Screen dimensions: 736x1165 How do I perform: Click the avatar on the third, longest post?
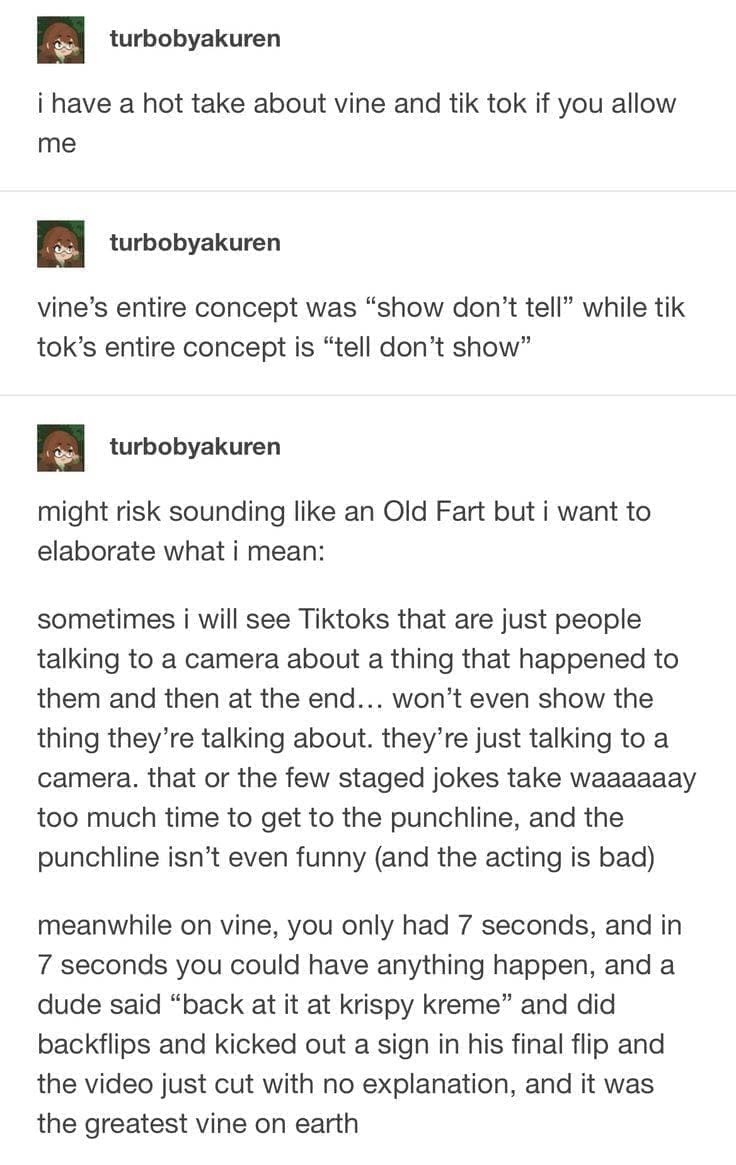pyautogui.click(x=60, y=447)
